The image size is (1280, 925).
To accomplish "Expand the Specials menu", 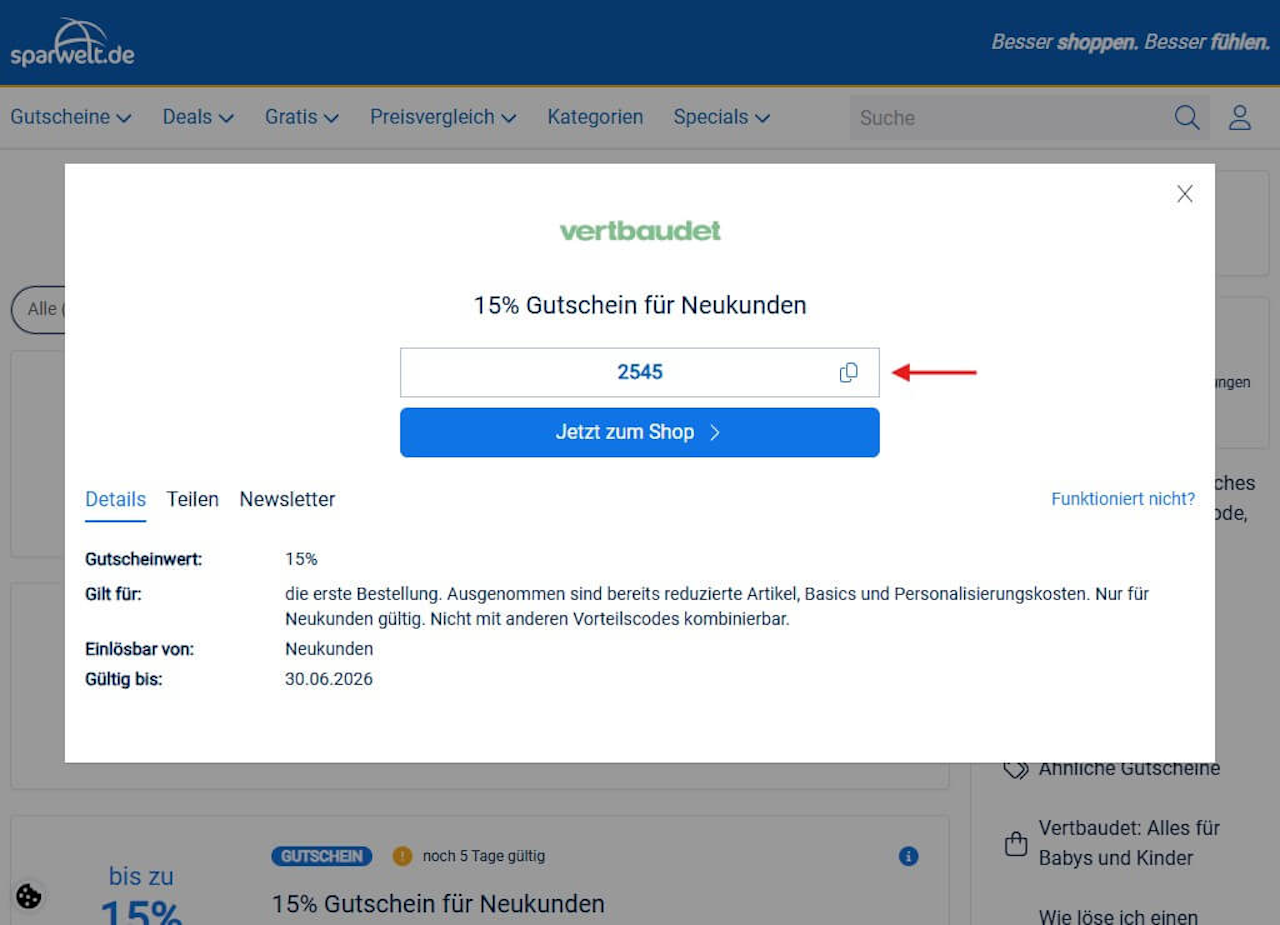I will [721, 117].
